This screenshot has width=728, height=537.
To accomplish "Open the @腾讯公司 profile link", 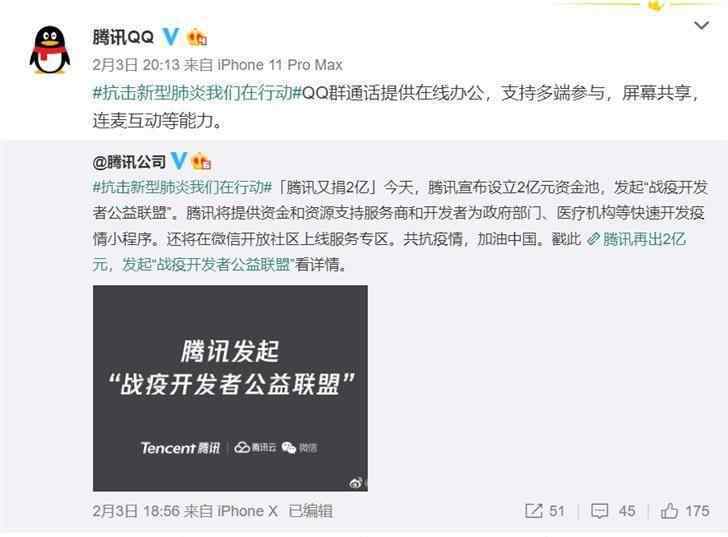I will tap(129, 162).
